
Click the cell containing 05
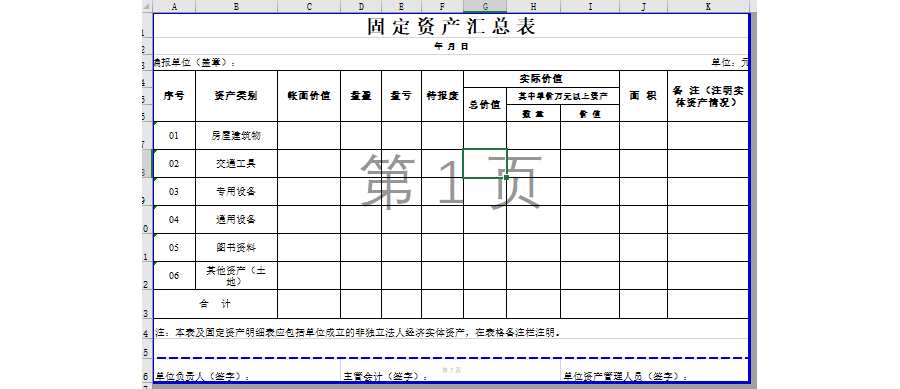click(x=174, y=247)
